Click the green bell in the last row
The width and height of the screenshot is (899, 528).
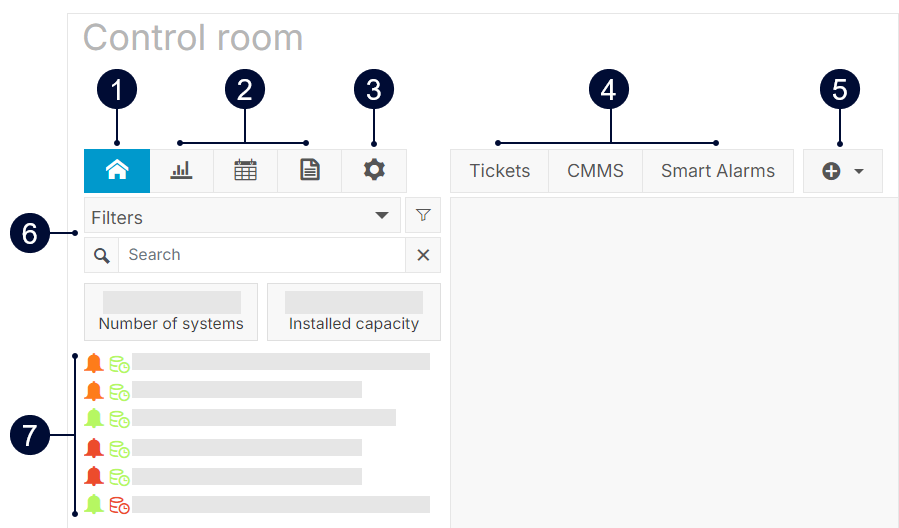(94, 505)
